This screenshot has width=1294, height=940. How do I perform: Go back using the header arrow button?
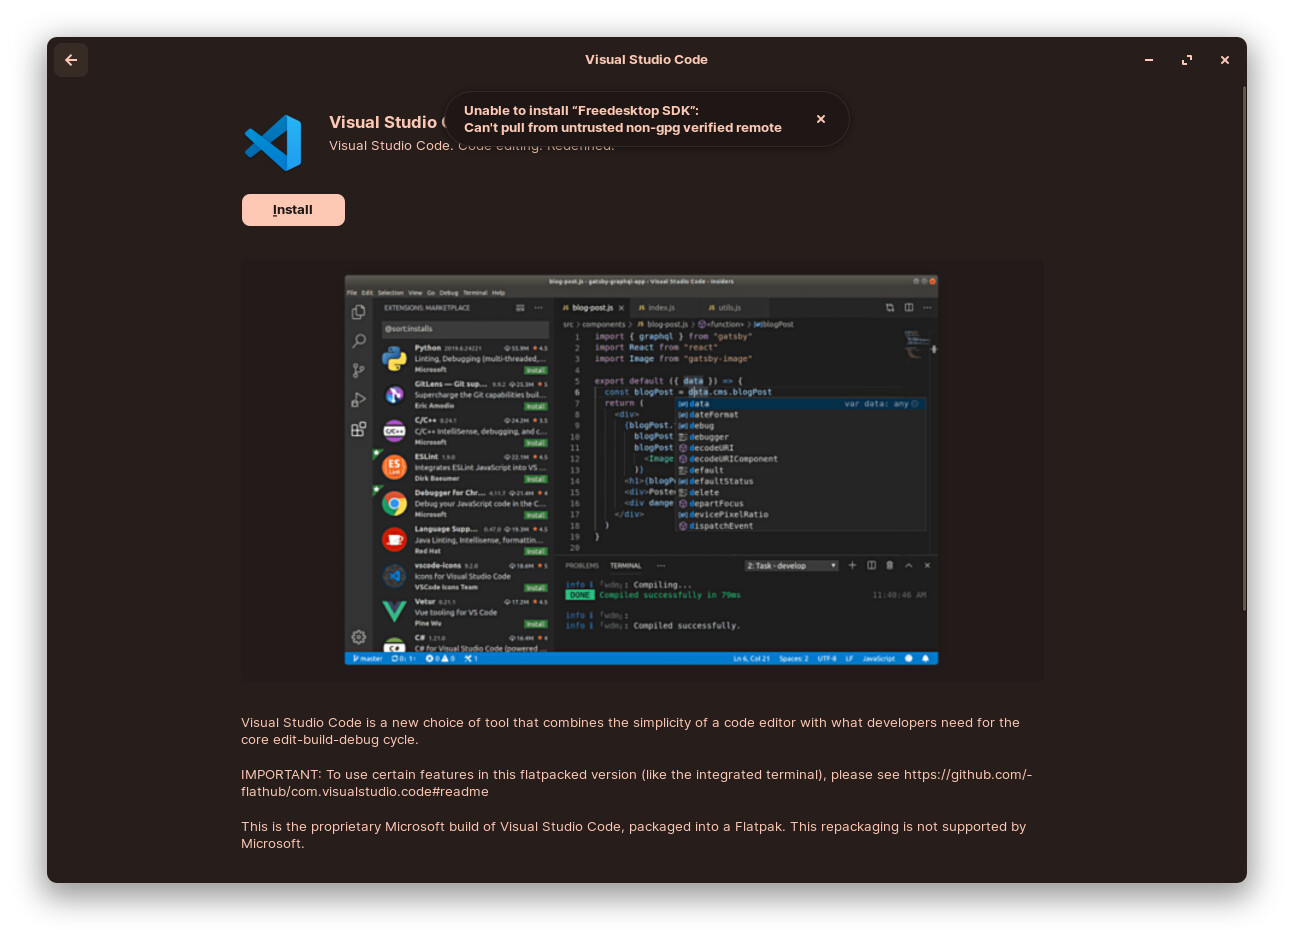click(x=71, y=60)
